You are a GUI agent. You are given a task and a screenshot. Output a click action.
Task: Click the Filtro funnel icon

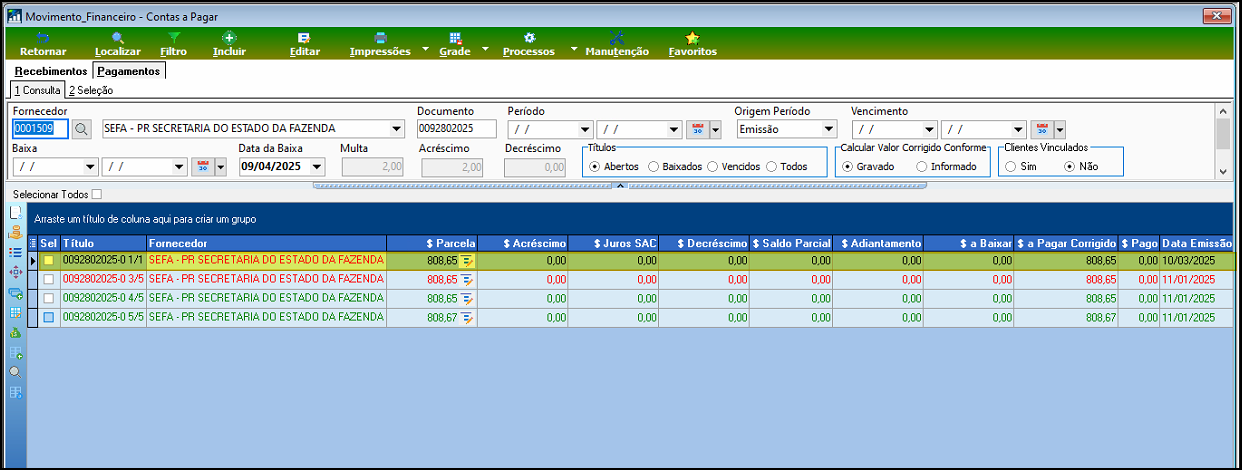[x=174, y=37]
